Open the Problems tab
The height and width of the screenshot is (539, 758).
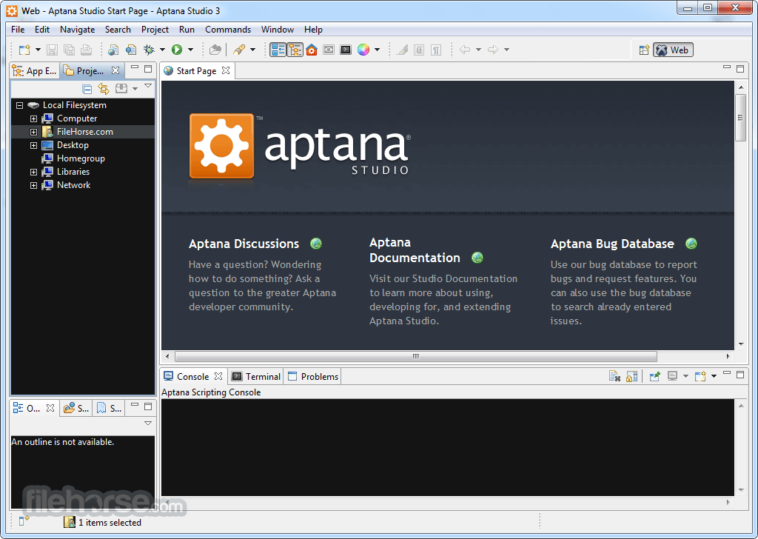point(319,377)
